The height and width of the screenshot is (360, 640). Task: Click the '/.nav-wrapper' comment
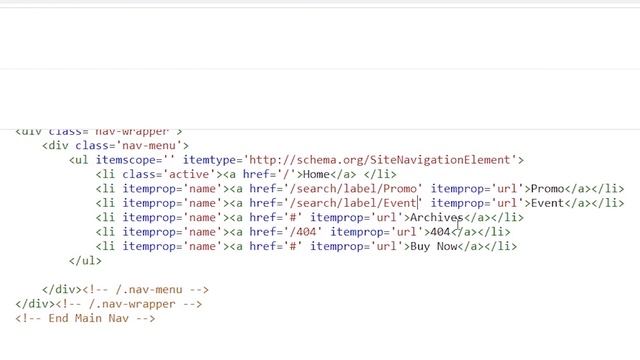(x=129, y=304)
